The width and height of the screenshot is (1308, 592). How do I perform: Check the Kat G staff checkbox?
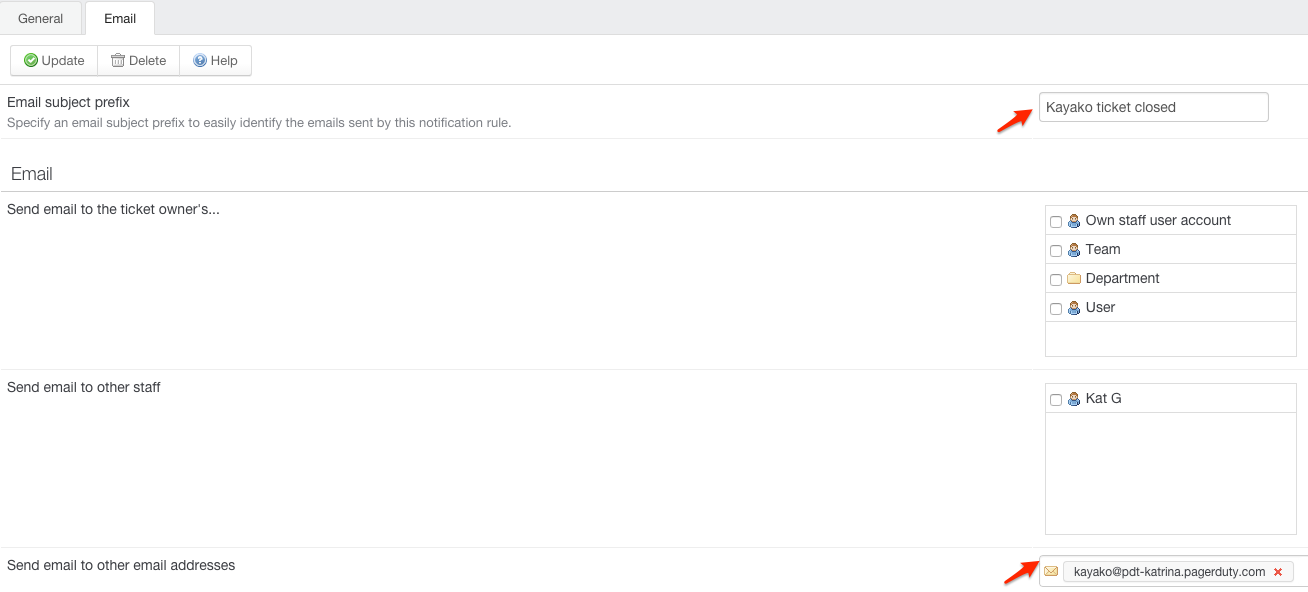click(x=1056, y=400)
